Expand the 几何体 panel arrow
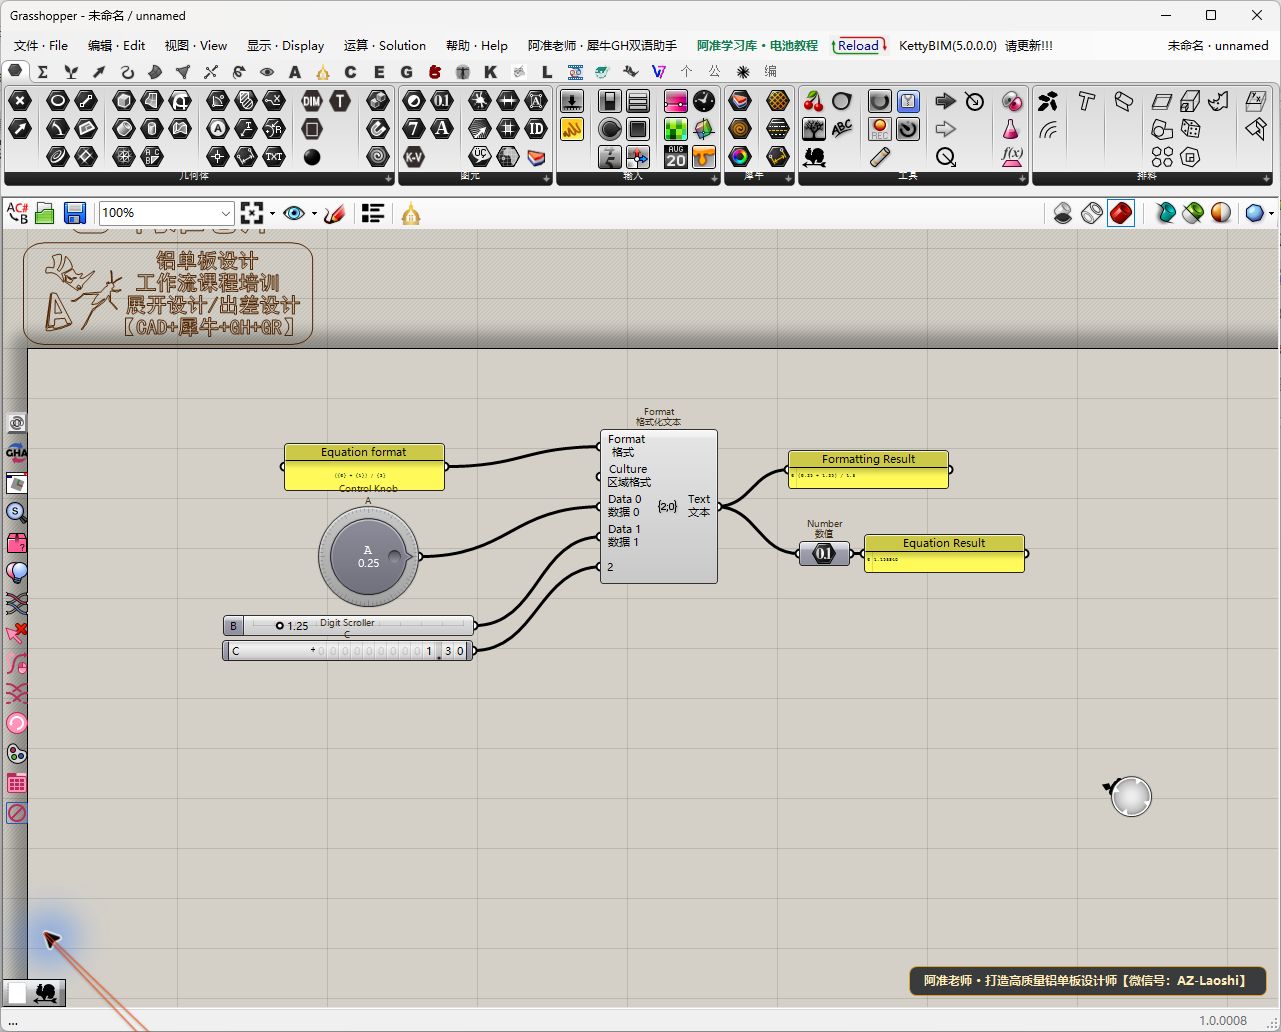This screenshot has height=1032, width=1281. 389,179
